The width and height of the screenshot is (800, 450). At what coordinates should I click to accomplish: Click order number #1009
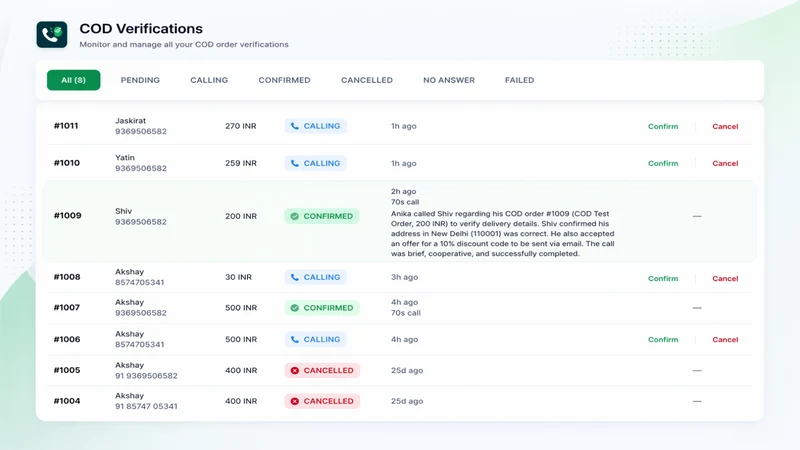(67, 216)
